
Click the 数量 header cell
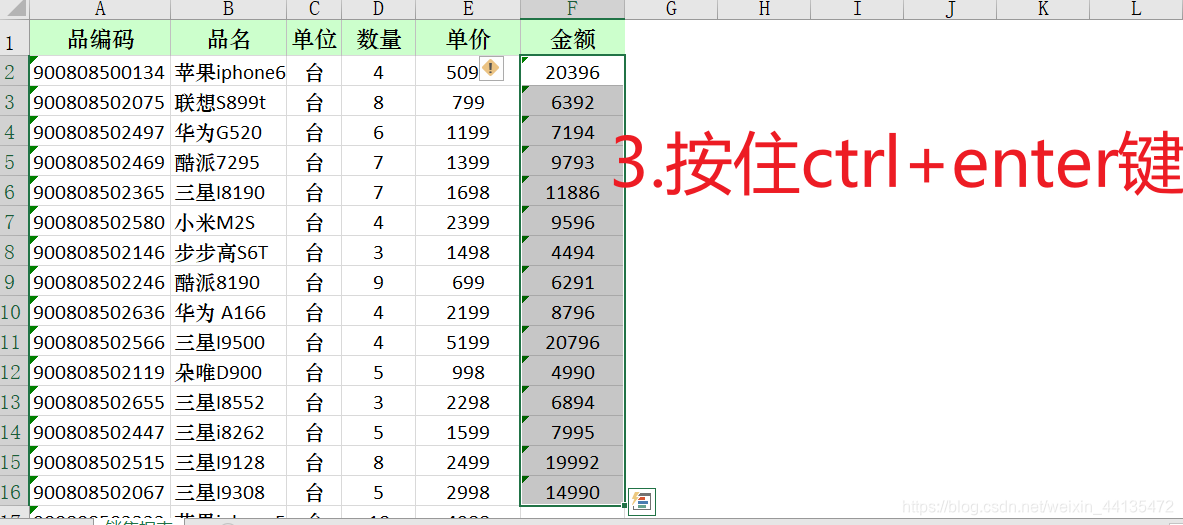pos(379,38)
